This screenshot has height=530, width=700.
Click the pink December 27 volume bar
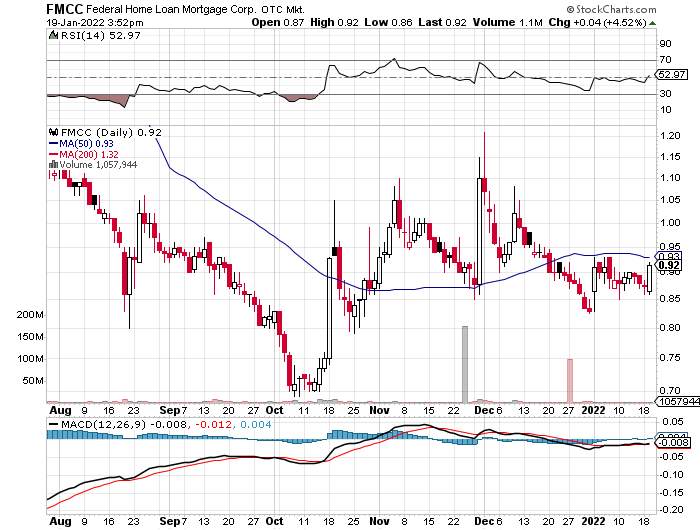(570, 381)
